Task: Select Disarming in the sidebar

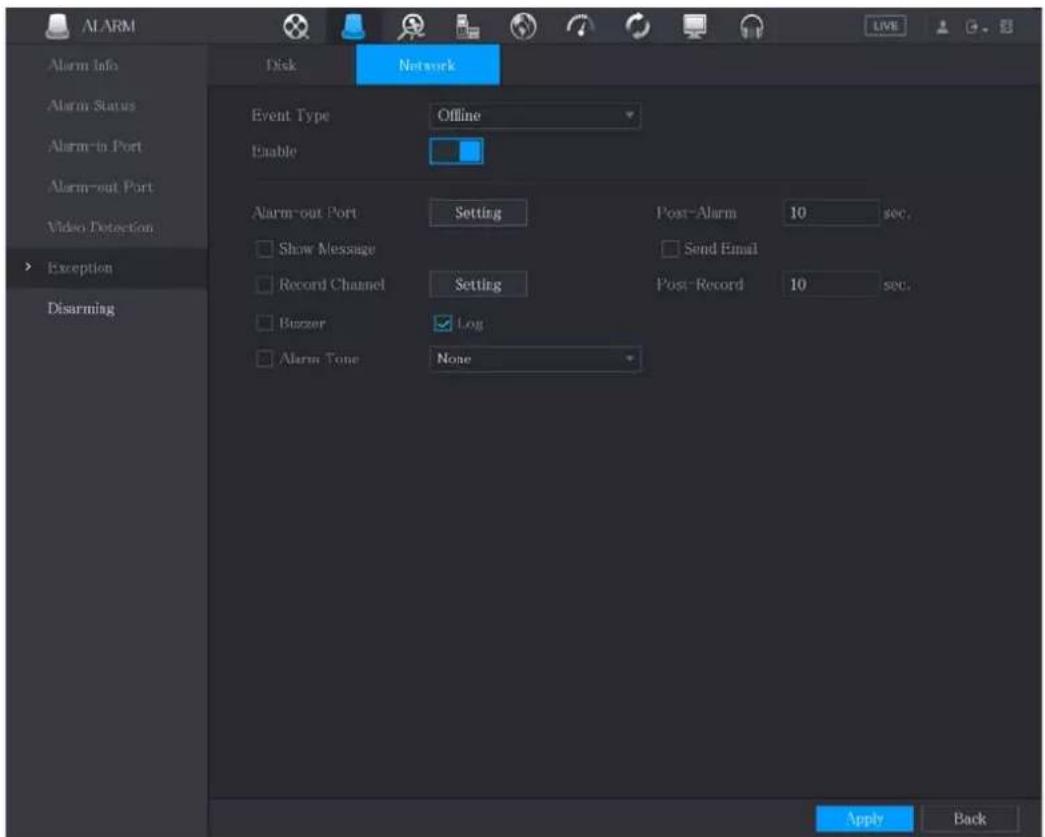Action: pos(81,309)
